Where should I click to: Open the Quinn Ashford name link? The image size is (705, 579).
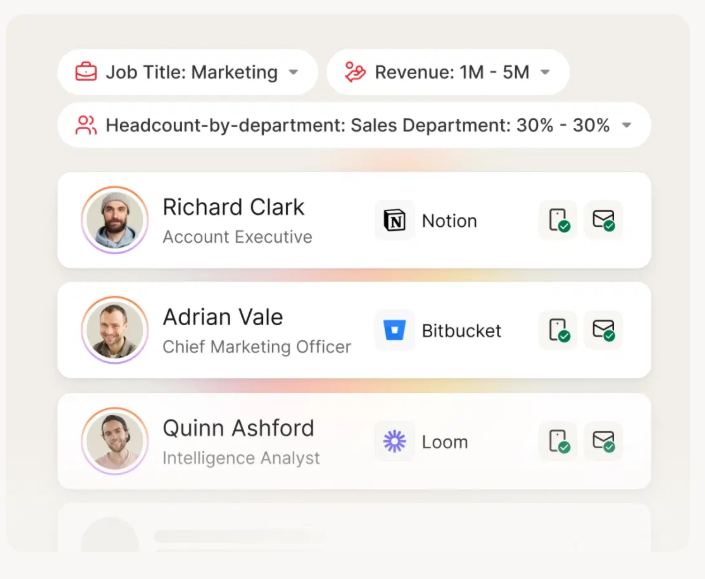[x=238, y=428]
